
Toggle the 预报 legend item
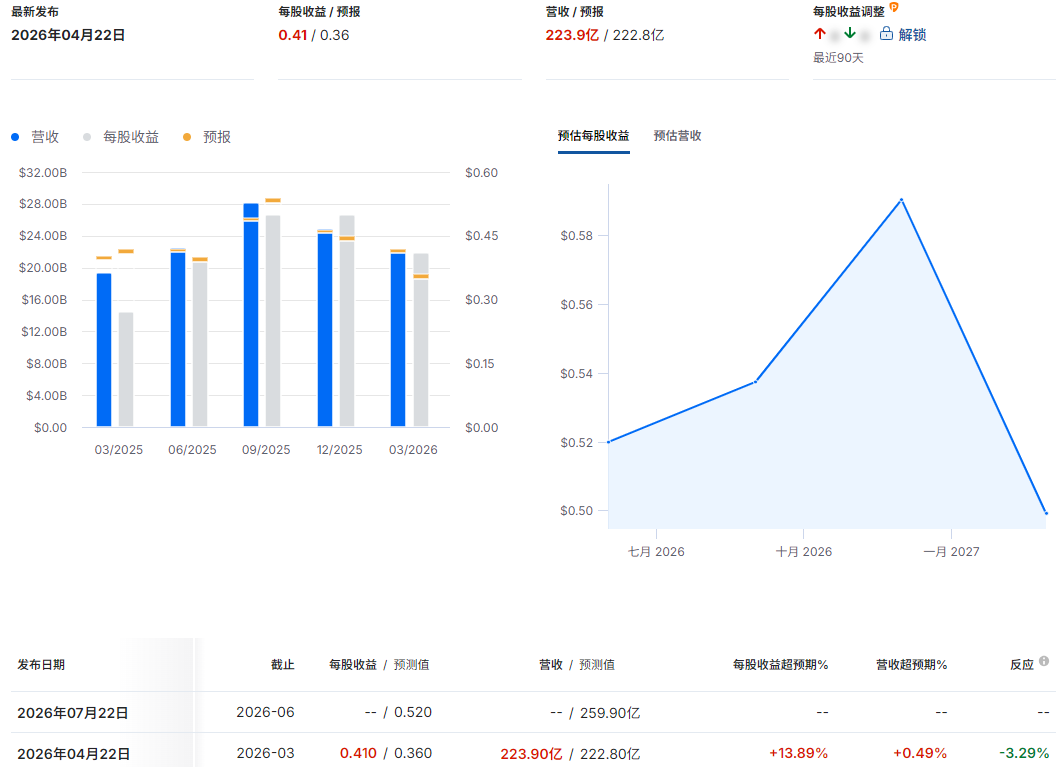(x=207, y=137)
